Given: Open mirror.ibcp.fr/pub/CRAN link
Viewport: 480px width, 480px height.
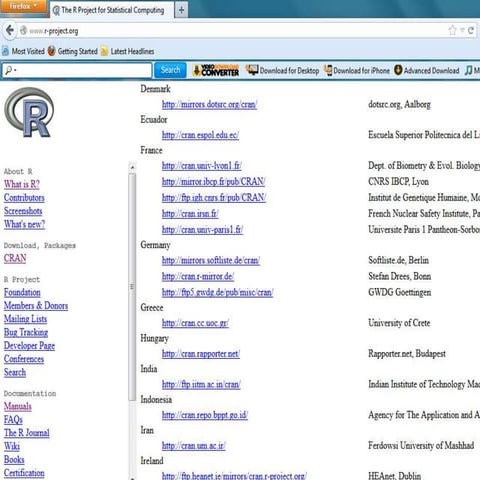Looking at the screenshot, I should coord(214,182).
